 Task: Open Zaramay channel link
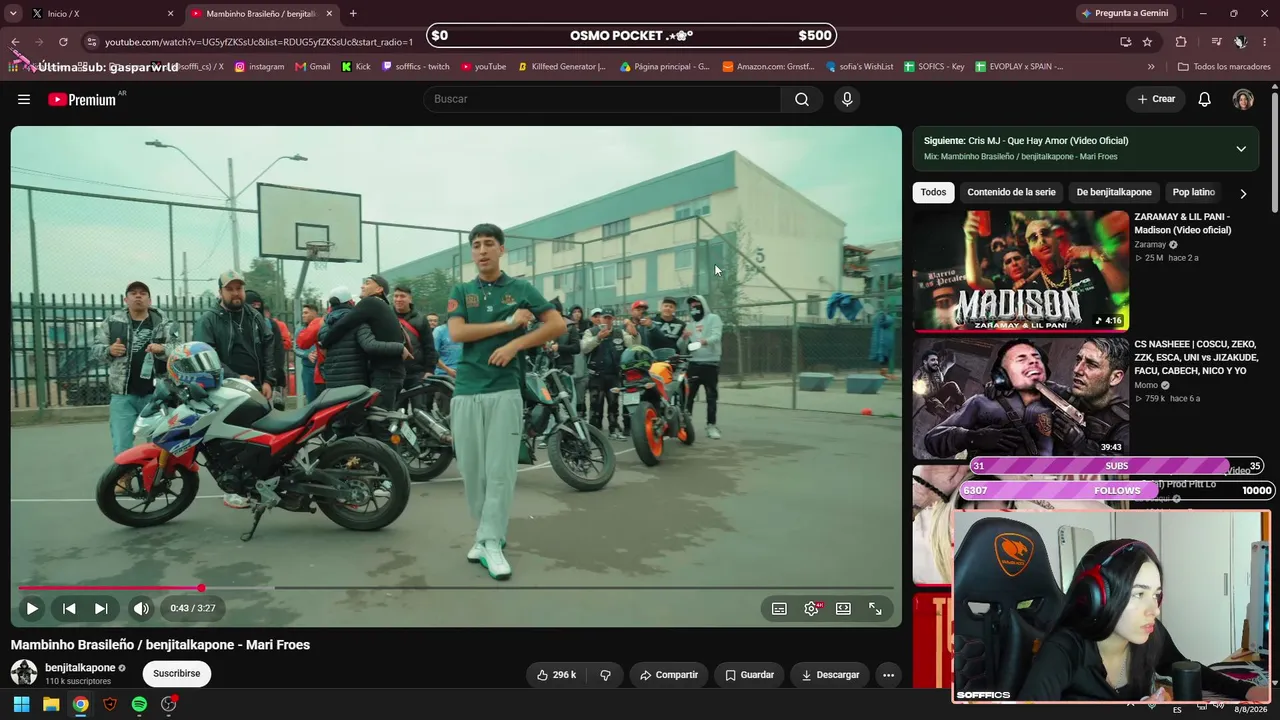coord(1150,245)
